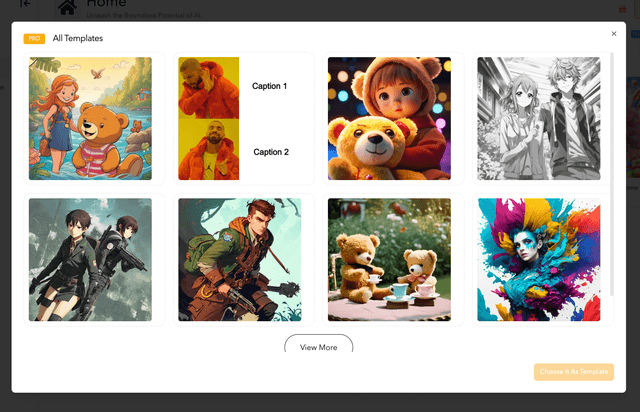
Task: Click the templates list vertical scrollbar
Action: [611, 174]
